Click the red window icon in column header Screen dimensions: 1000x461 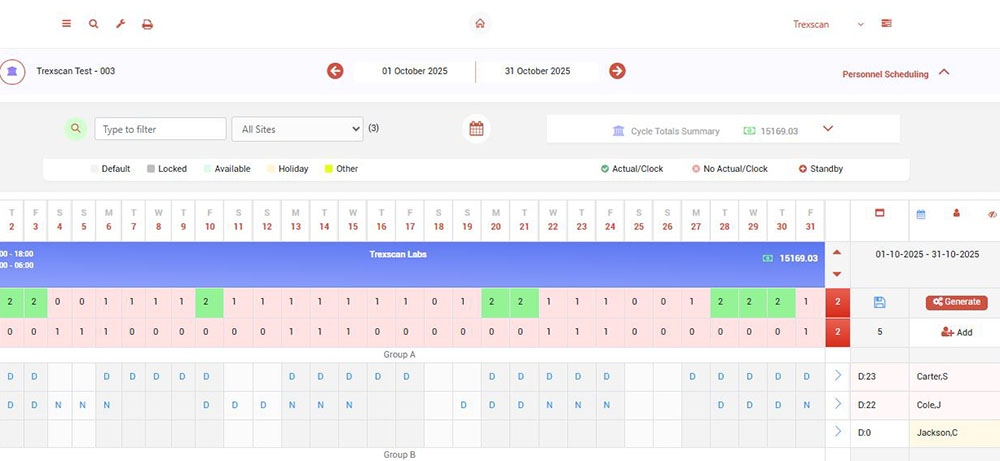(879, 214)
